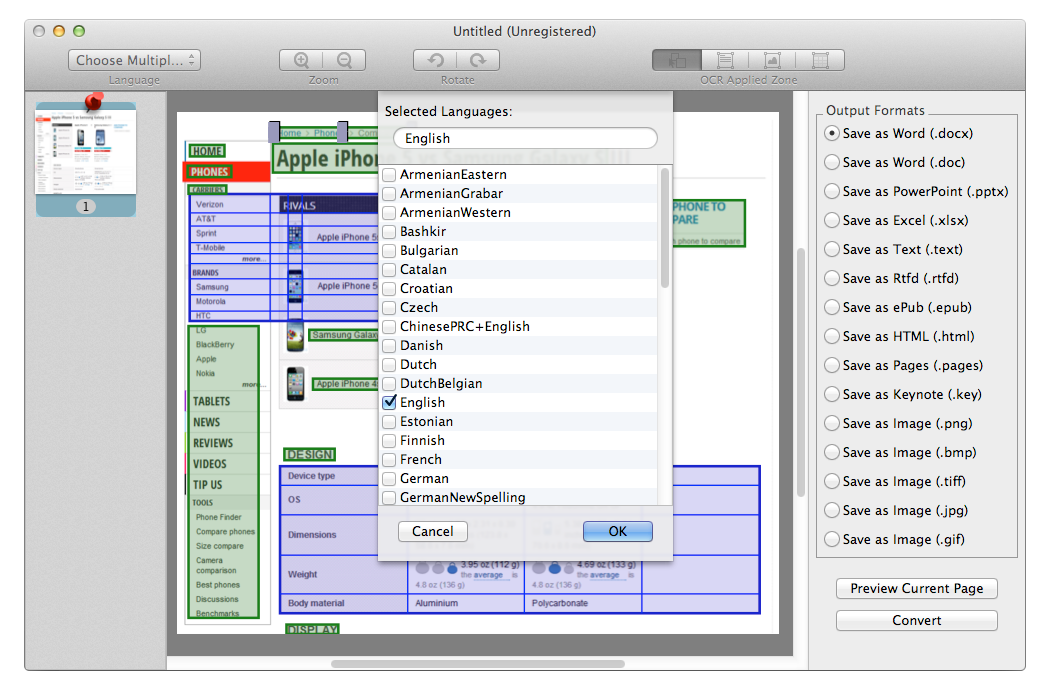Screen dimensions: 1052x696
Task: Rotate page clockwise with right arrow
Action: pyautogui.click(x=478, y=60)
